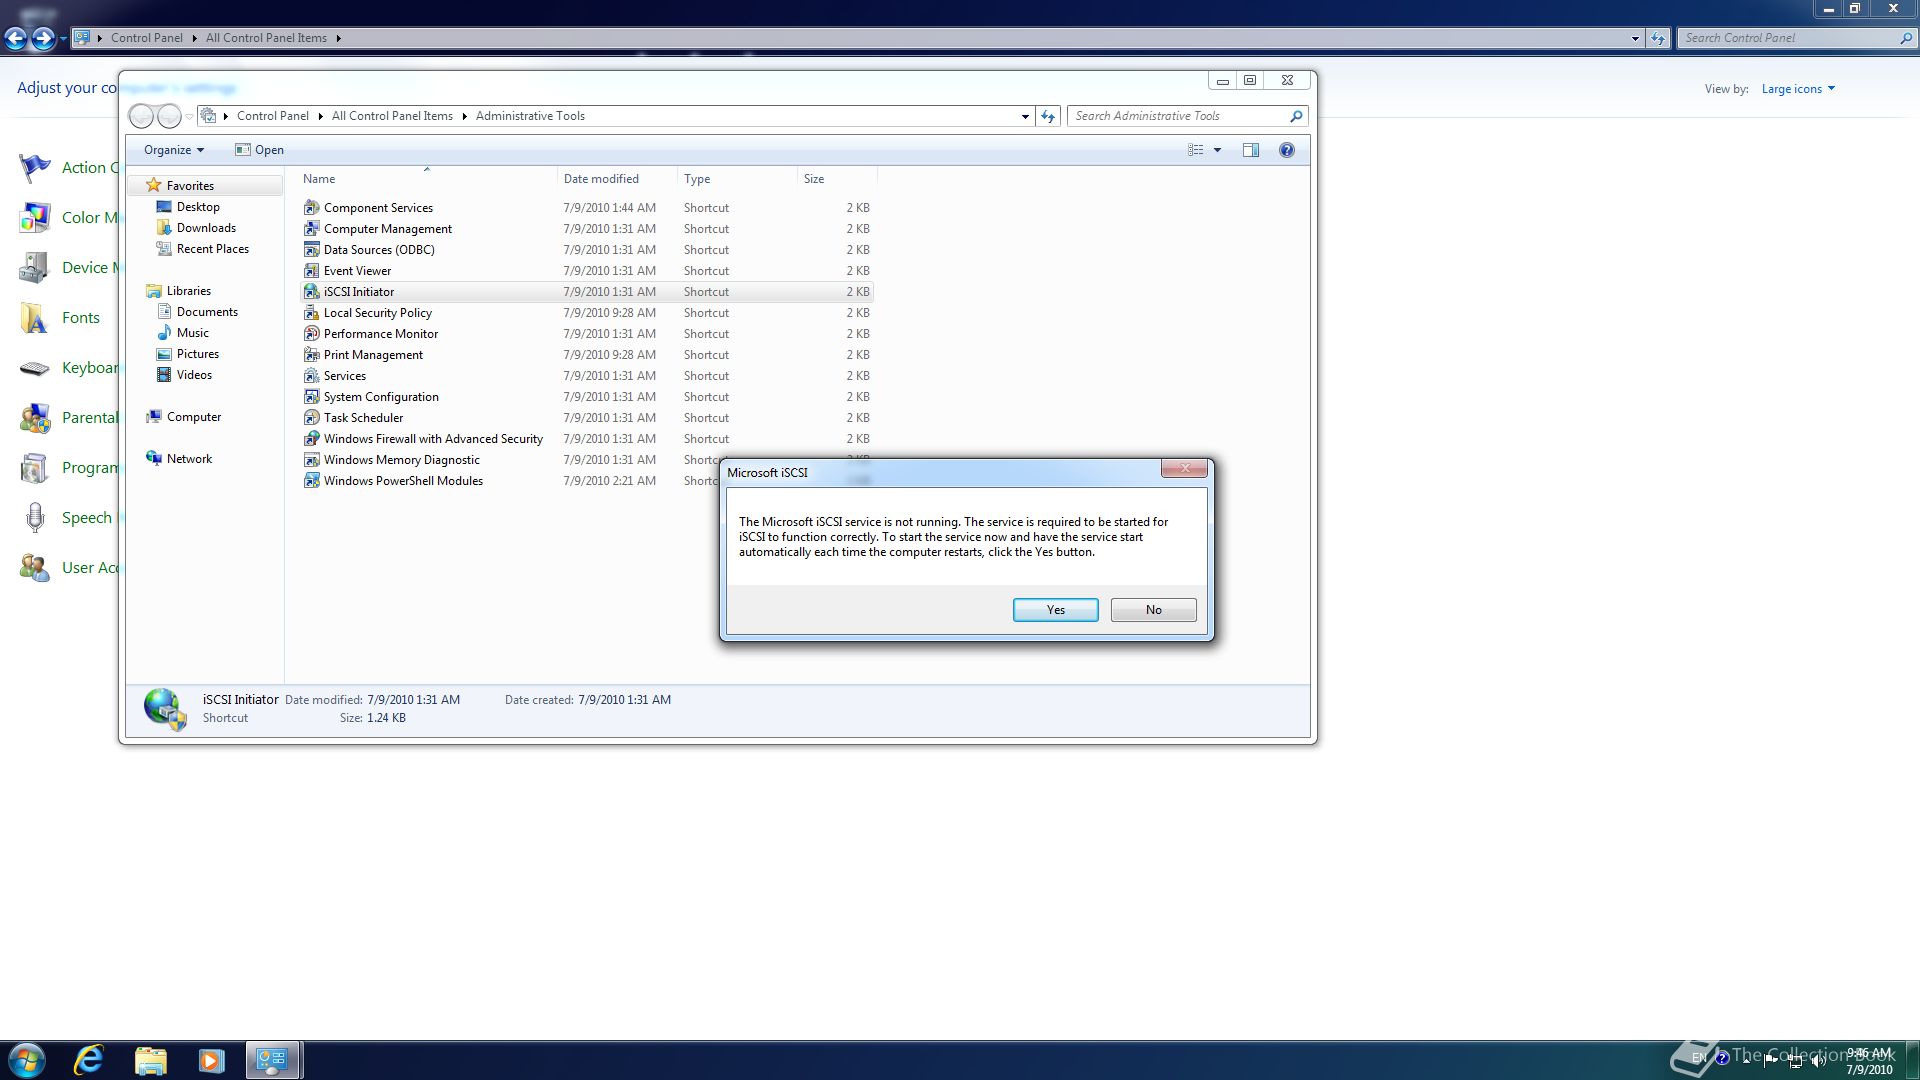Sort by the Type column header
Viewport: 1920px width, 1080px height.
click(x=697, y=179)
